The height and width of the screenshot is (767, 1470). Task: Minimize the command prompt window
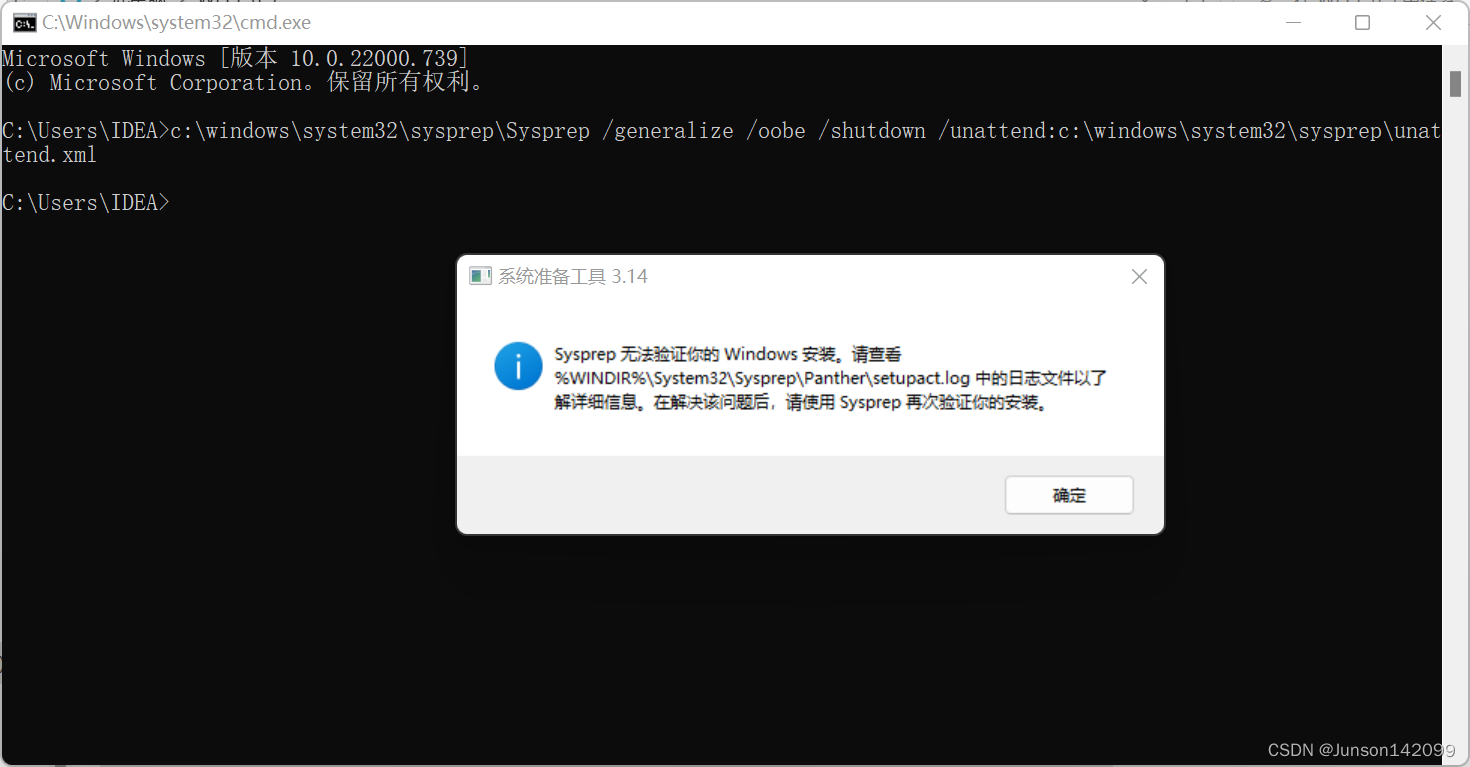(x=1293, y=22)
